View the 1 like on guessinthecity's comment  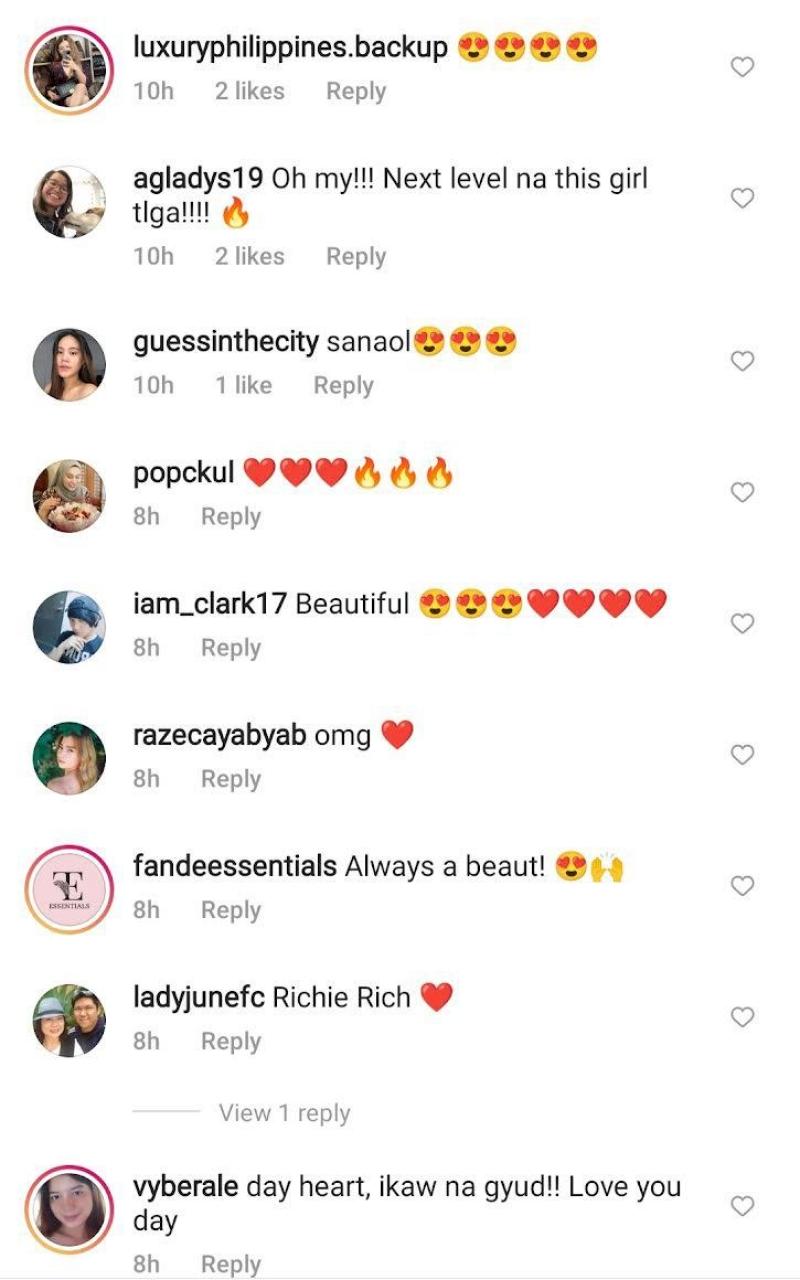click(243, 385)
